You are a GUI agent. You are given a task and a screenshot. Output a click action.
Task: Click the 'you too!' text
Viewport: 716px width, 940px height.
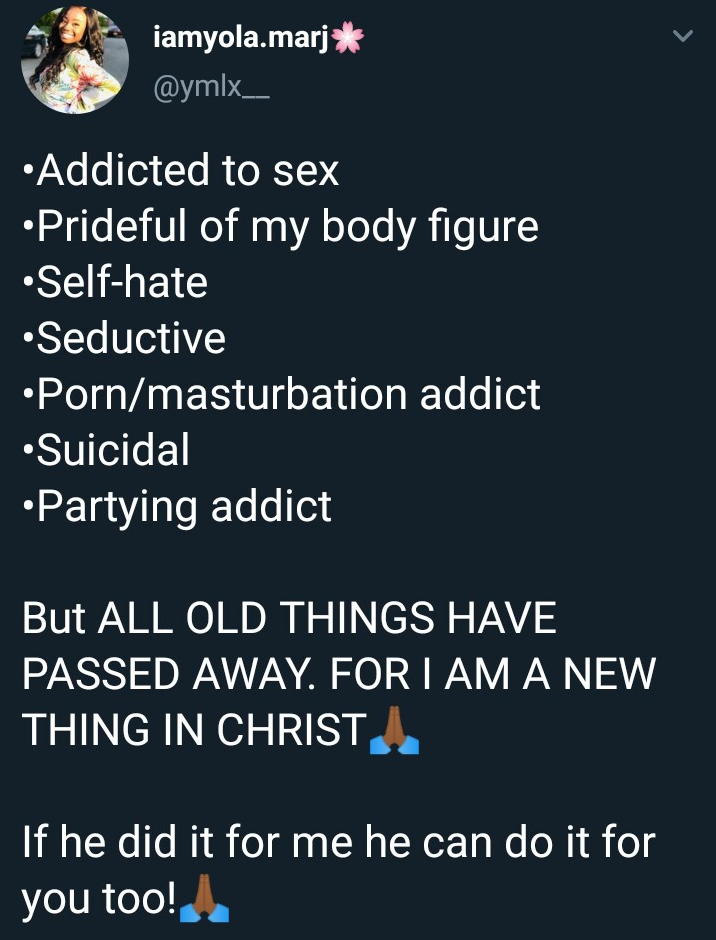click(x=98, y=898)
